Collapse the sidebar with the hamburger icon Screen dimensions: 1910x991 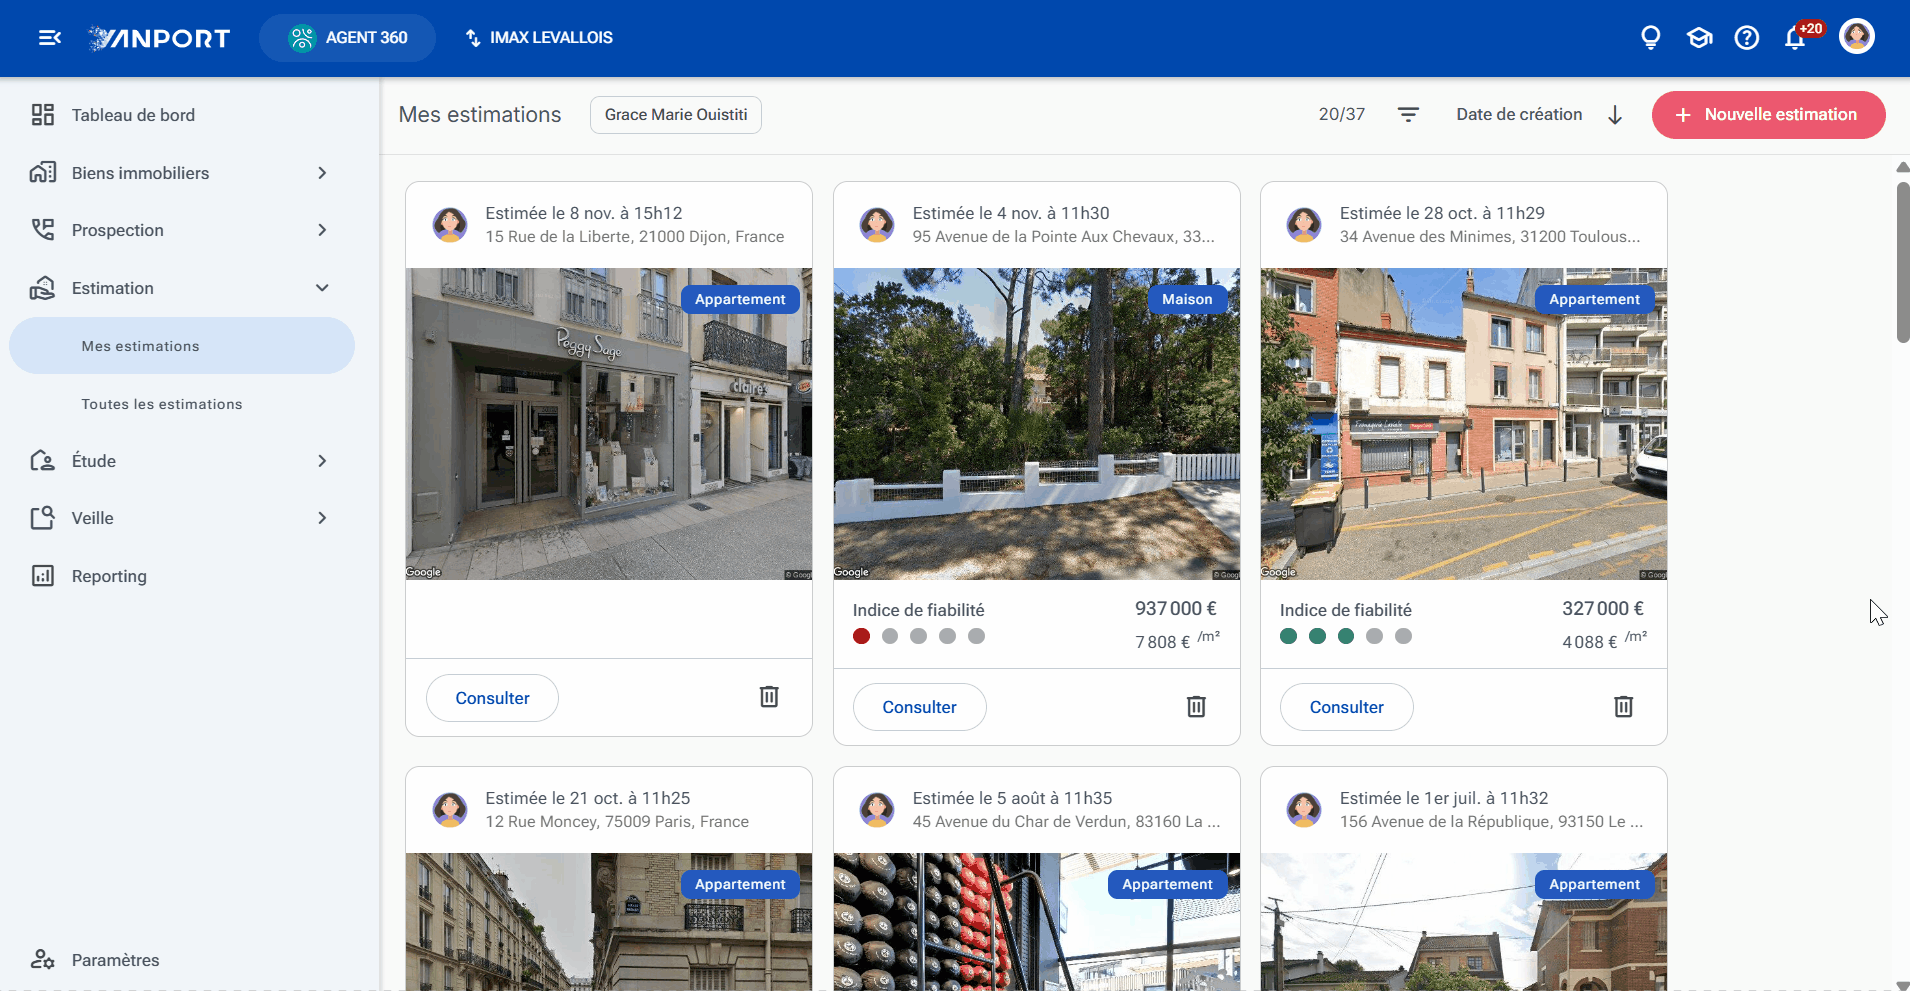point(49,38)
